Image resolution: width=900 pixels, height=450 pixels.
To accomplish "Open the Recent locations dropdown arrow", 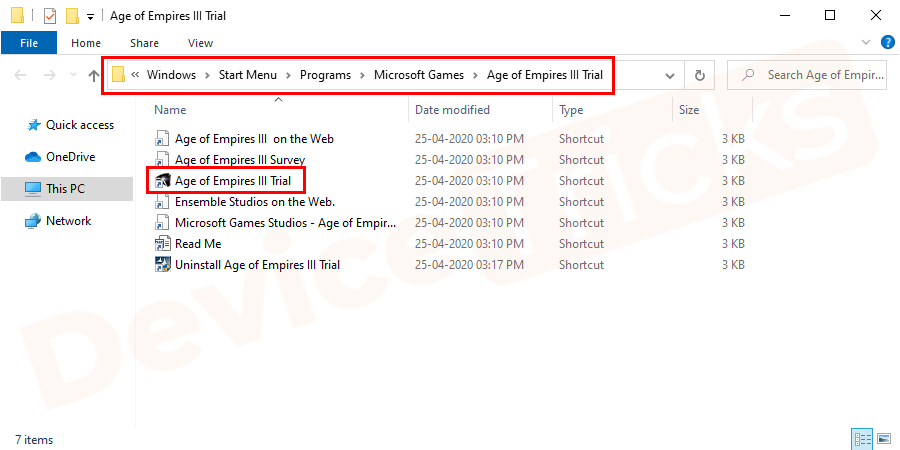I will [73, 75].
